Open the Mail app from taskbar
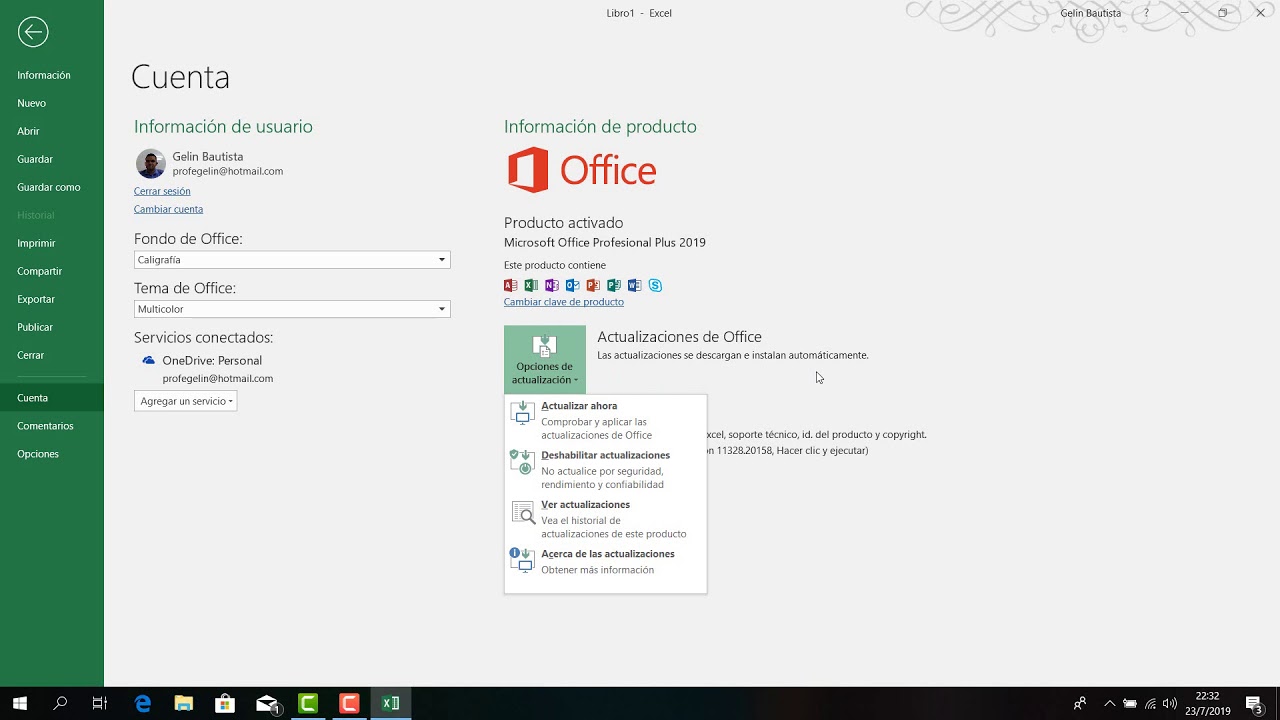This screenshot has width=1280, height=720. click(267, 703)
